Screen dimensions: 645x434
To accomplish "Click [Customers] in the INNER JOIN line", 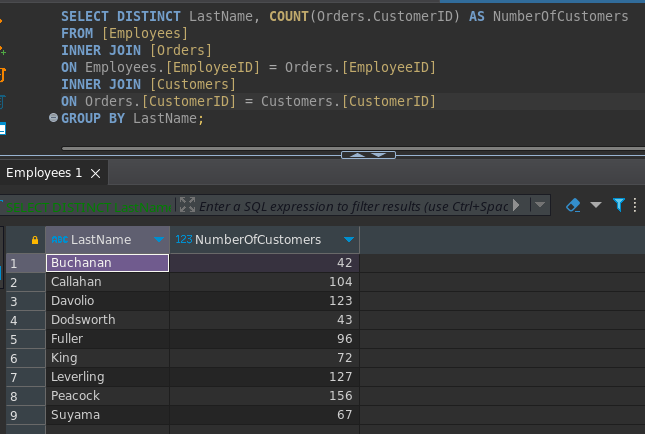I will 193,84.
